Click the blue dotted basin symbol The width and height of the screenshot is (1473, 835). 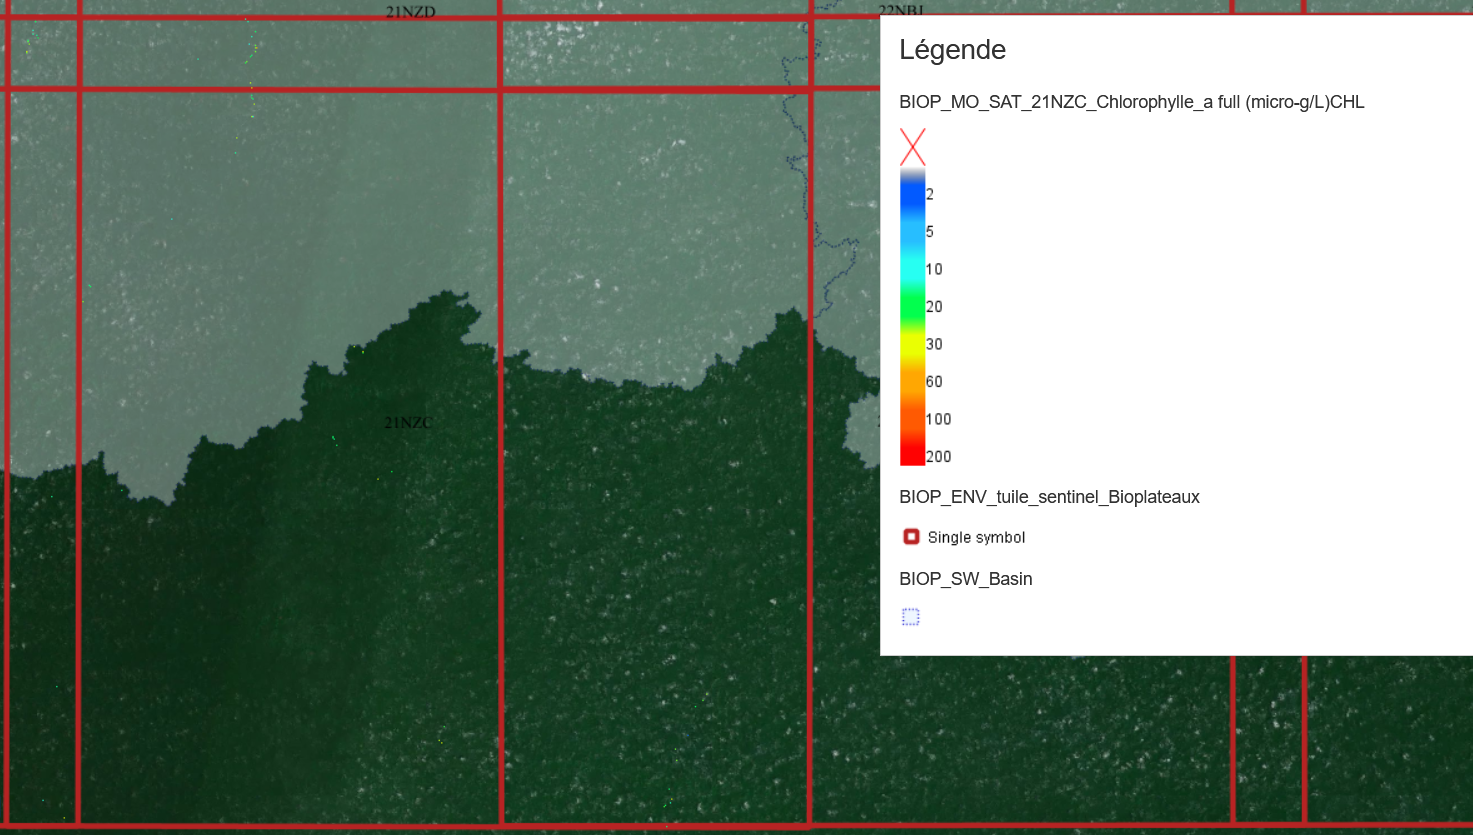point(911,617)
